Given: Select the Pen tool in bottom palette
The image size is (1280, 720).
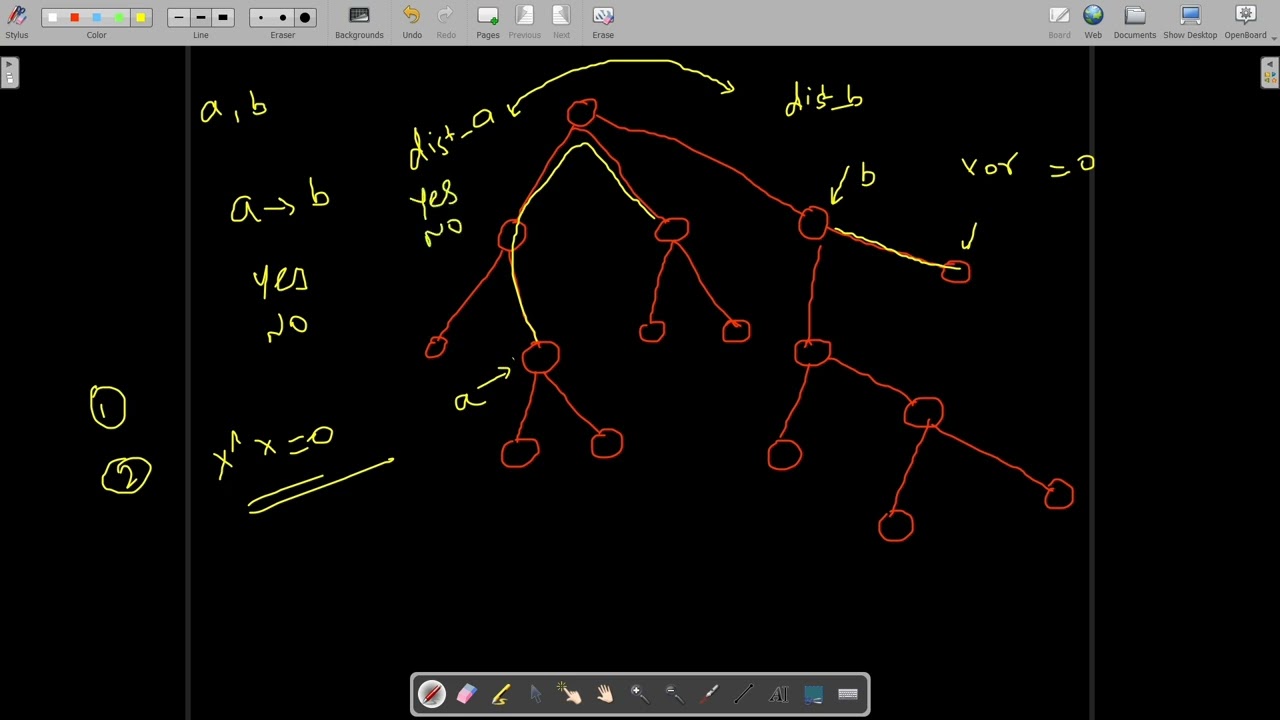Looking at the screenshot, I should (x=432, y=694).
